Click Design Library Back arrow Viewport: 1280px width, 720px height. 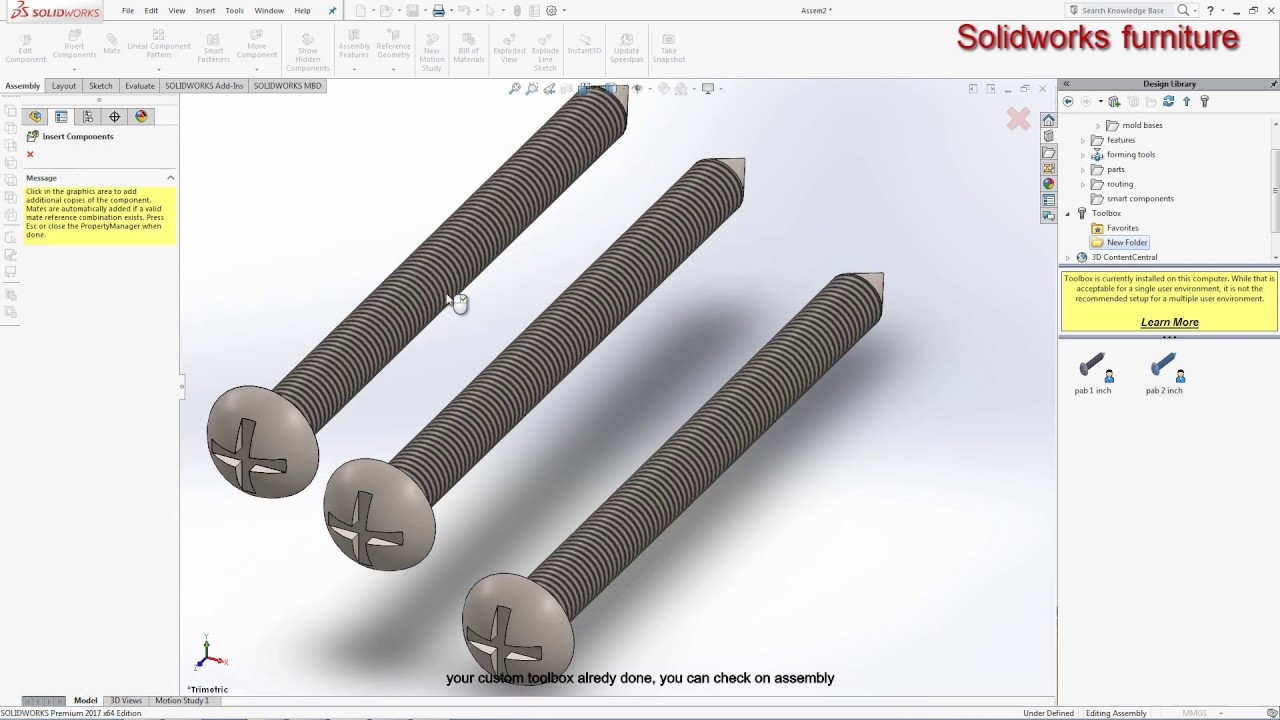1068,101
